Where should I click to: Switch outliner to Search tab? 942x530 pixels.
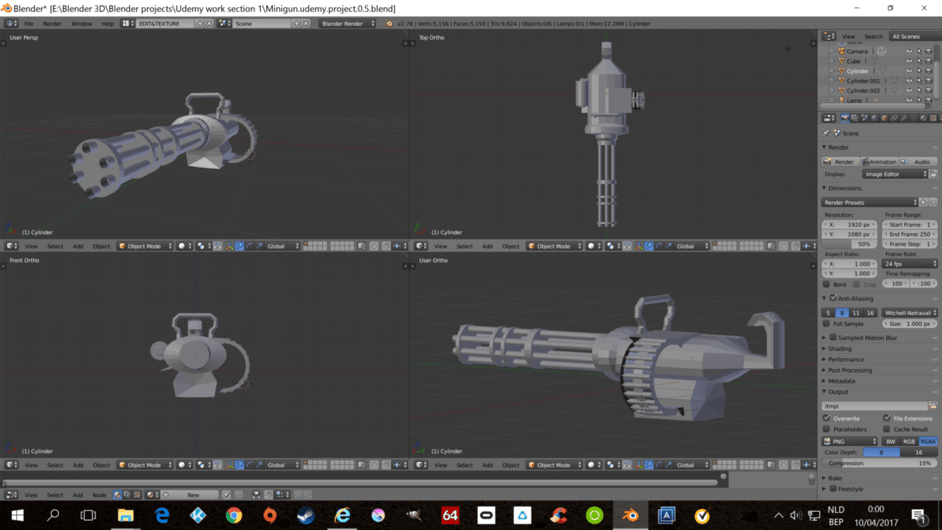click(x=873, y=36)
